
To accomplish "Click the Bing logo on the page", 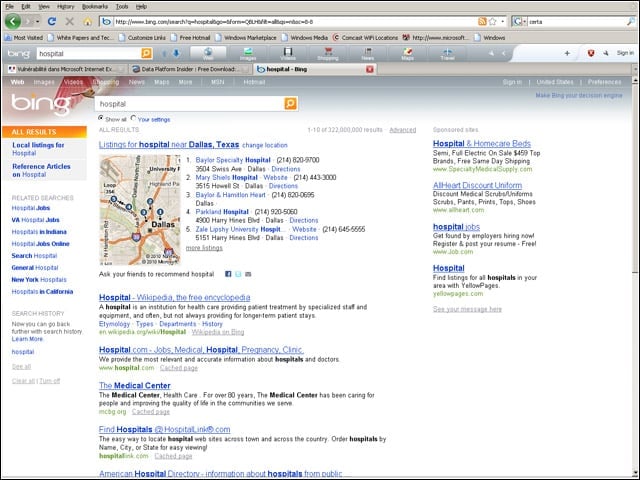I will coord(40,102).
